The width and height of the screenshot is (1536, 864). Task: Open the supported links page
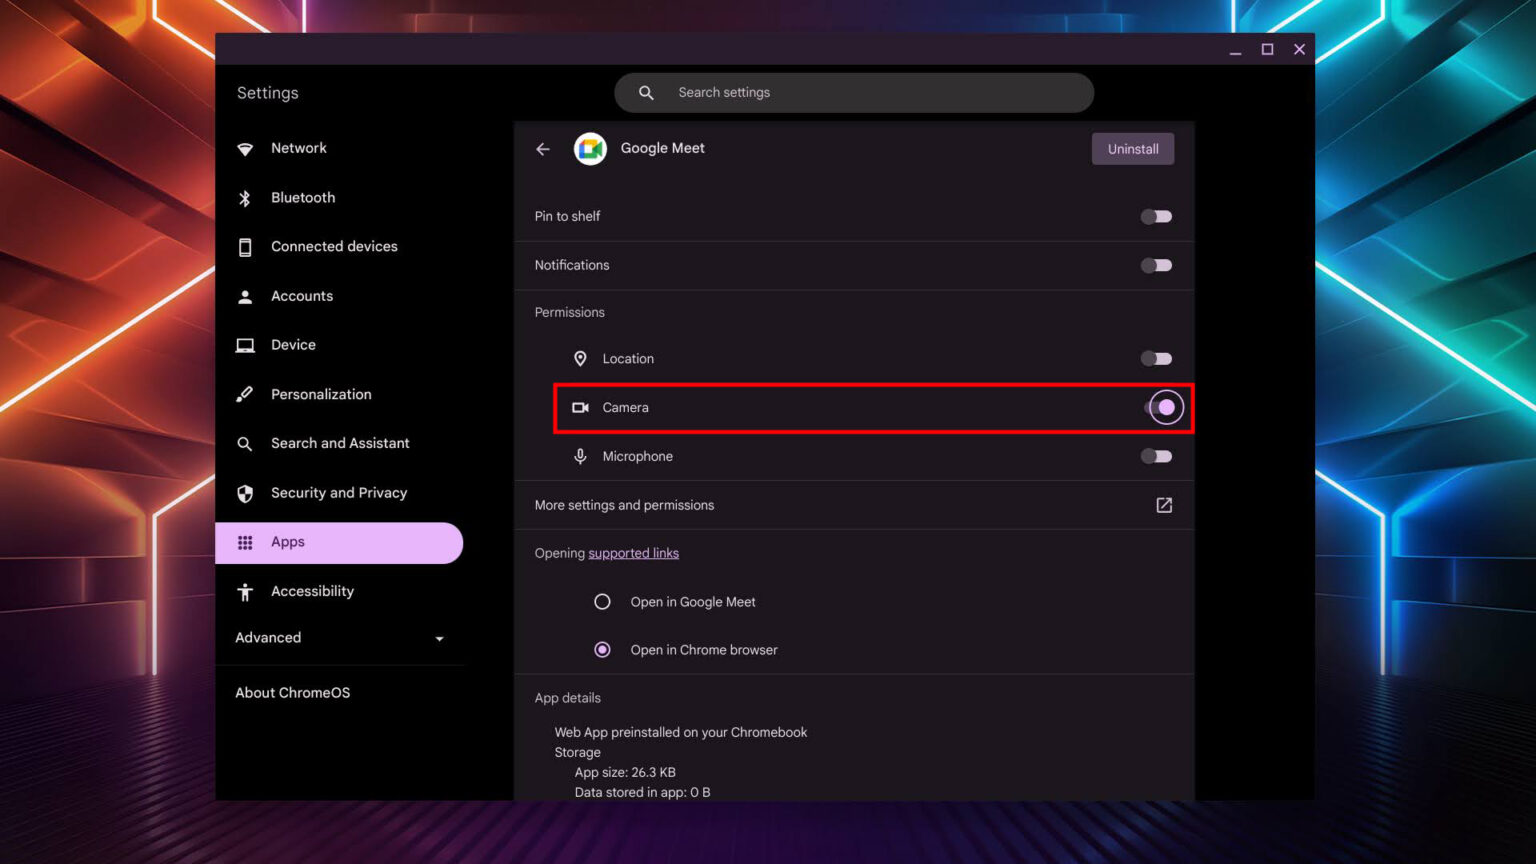(x=633, y=552)
